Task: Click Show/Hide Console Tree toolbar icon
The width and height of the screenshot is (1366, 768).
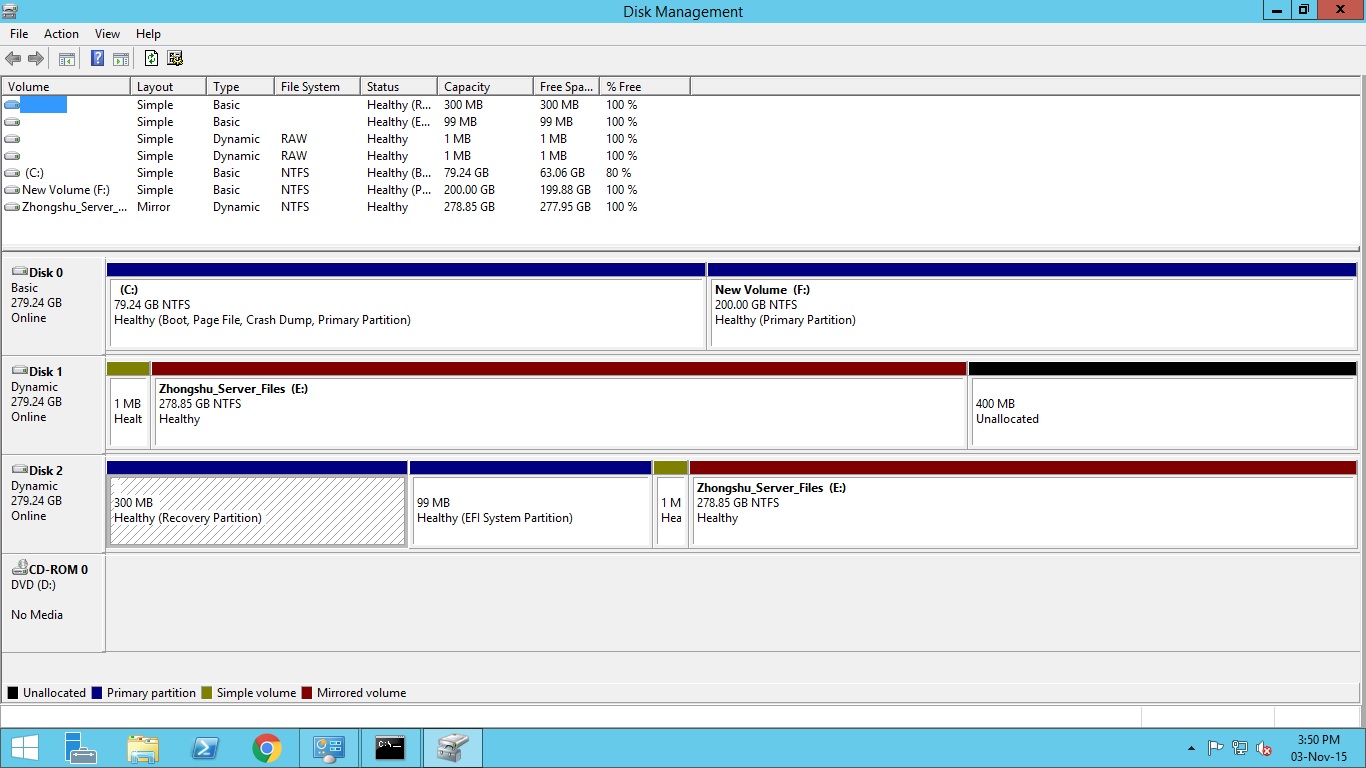Action: (67, 59)
